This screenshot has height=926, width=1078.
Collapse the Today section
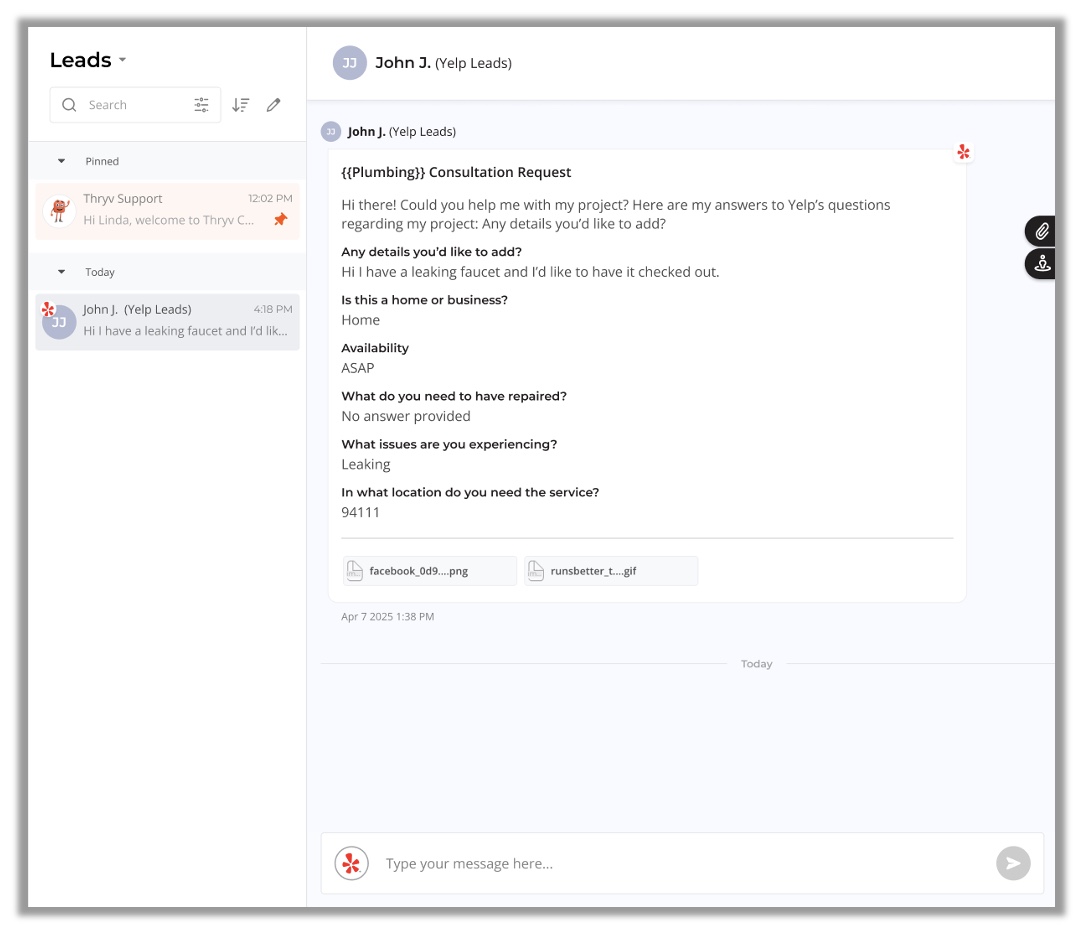pos(62,272)
